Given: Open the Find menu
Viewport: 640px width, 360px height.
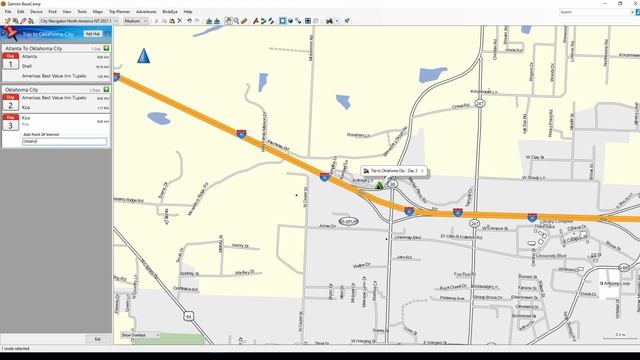Looking at the screenshot, I should tap(53, 12).
